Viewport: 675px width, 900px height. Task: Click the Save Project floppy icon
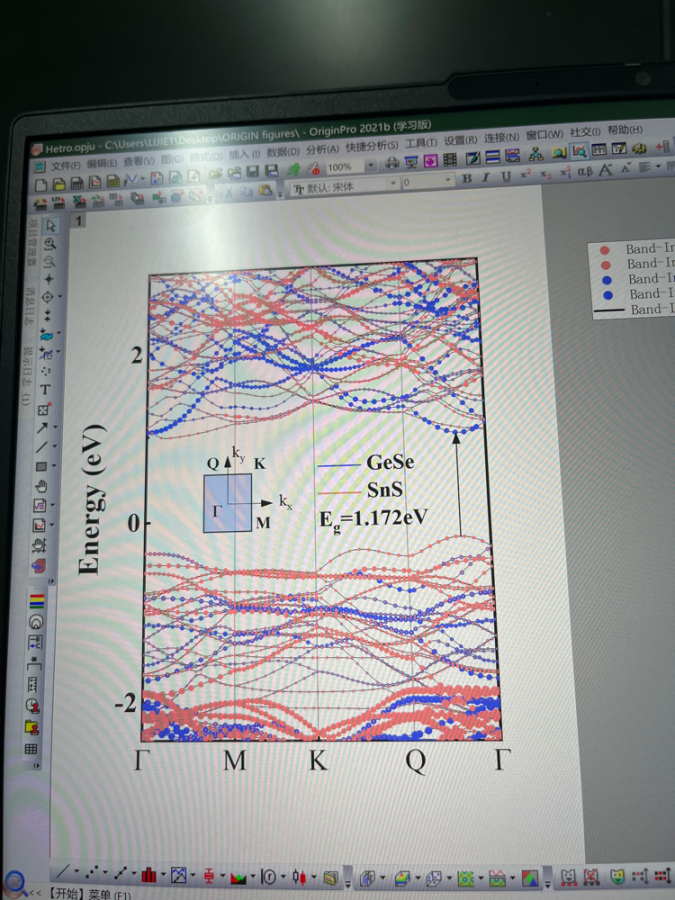[x=252, y=172]
